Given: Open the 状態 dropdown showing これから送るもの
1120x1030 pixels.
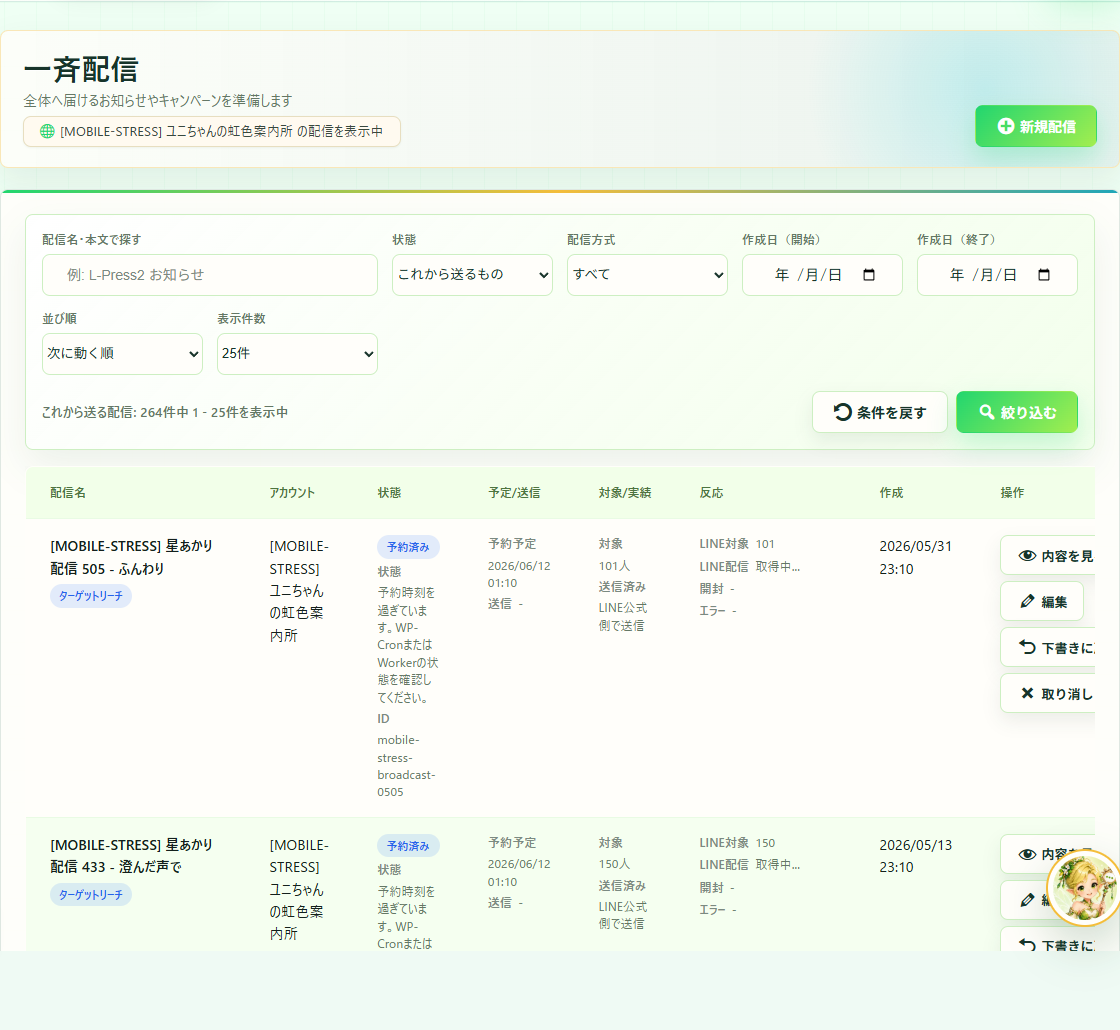Looking at the screenshot, I should 472,275.
